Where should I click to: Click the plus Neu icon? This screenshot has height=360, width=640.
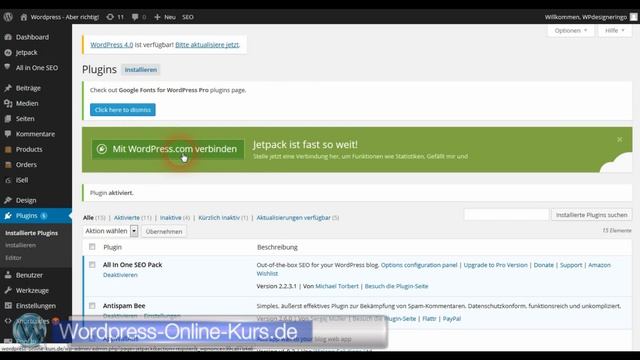(158, 17)
